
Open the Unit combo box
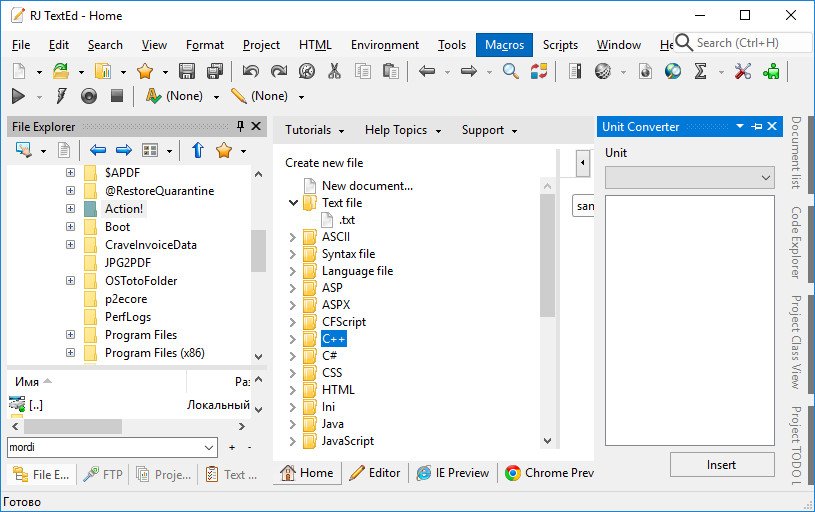(x=690, y=177)
